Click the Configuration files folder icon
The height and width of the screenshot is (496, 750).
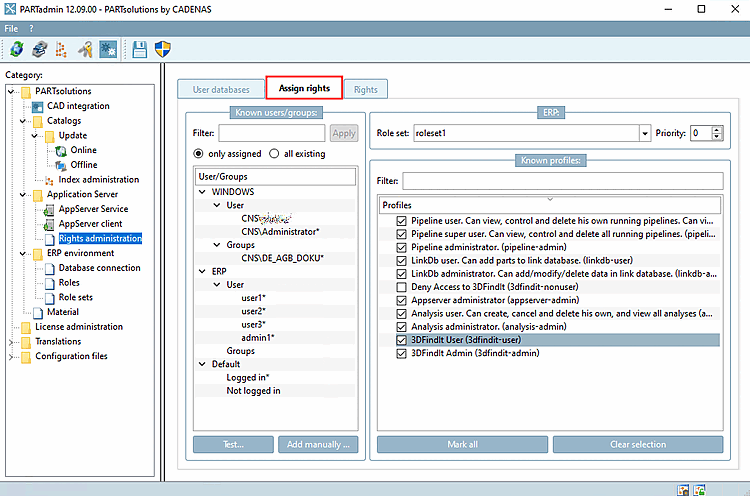(x=26, y=357)
